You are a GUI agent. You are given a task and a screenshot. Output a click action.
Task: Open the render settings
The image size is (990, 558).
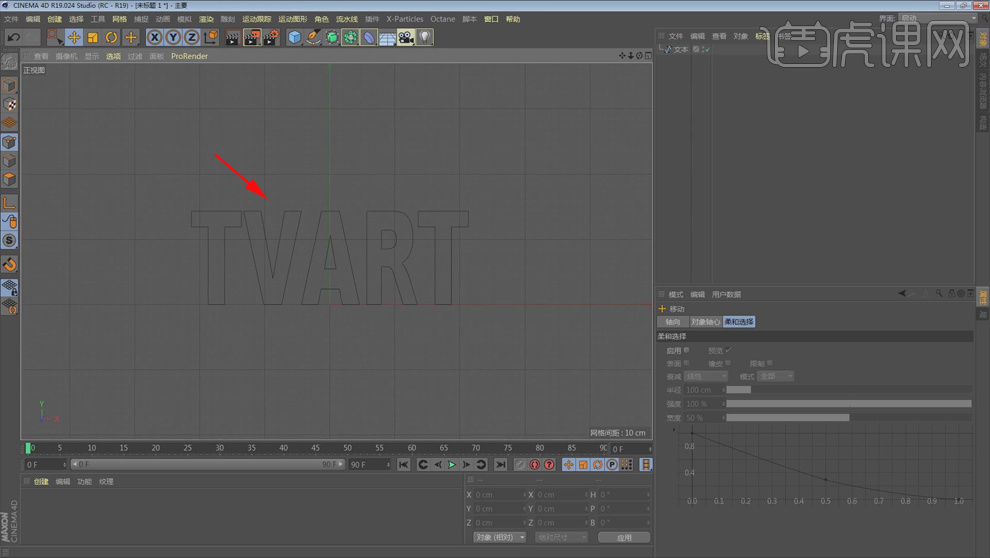271,38
